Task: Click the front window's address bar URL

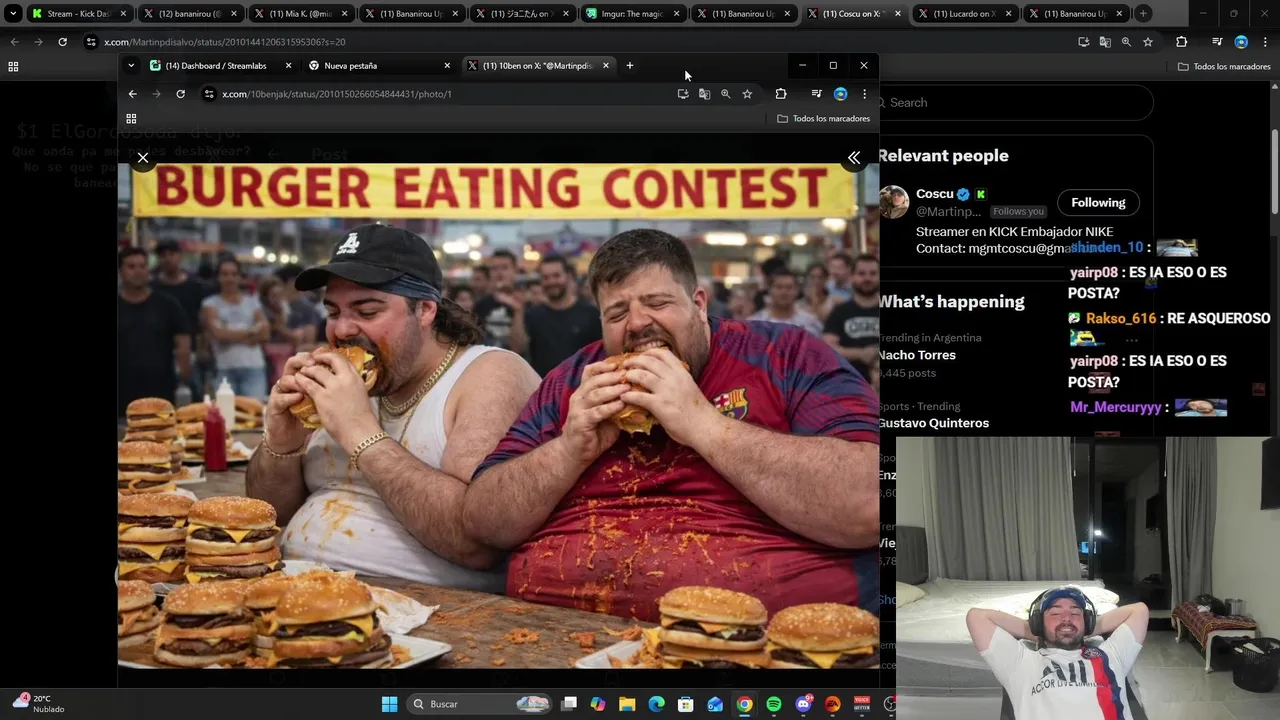Action: coord(336,94)
